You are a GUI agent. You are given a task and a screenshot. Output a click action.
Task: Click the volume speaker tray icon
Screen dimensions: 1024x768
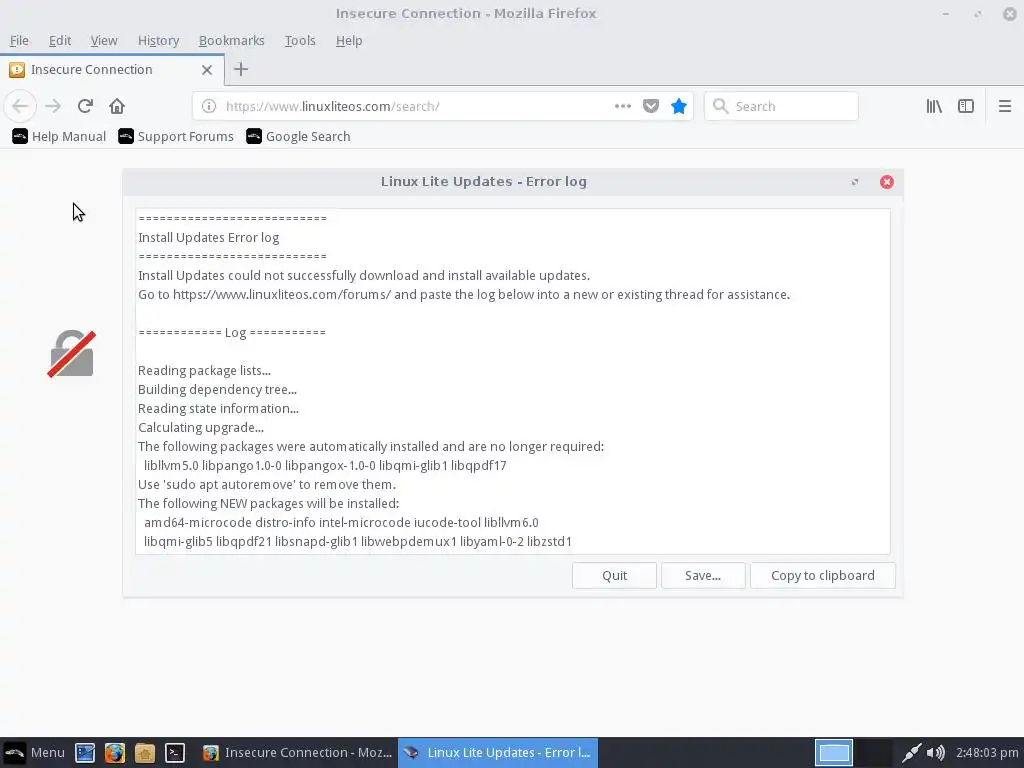click(936, 753)
